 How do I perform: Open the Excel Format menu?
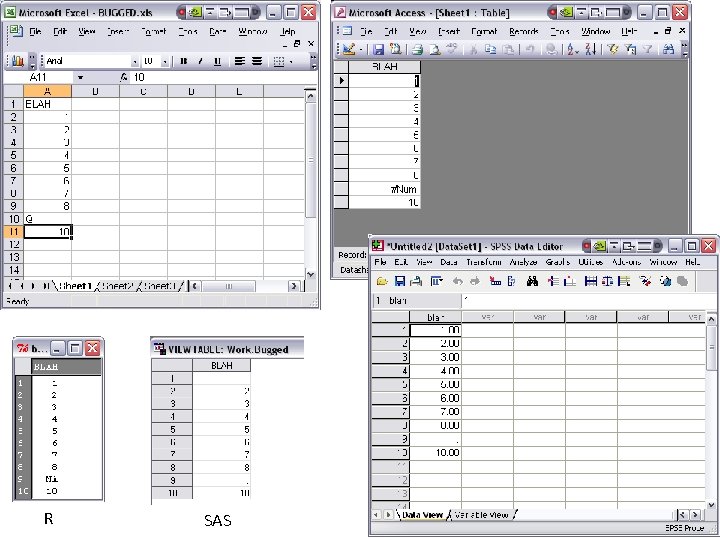click(153, 31)
